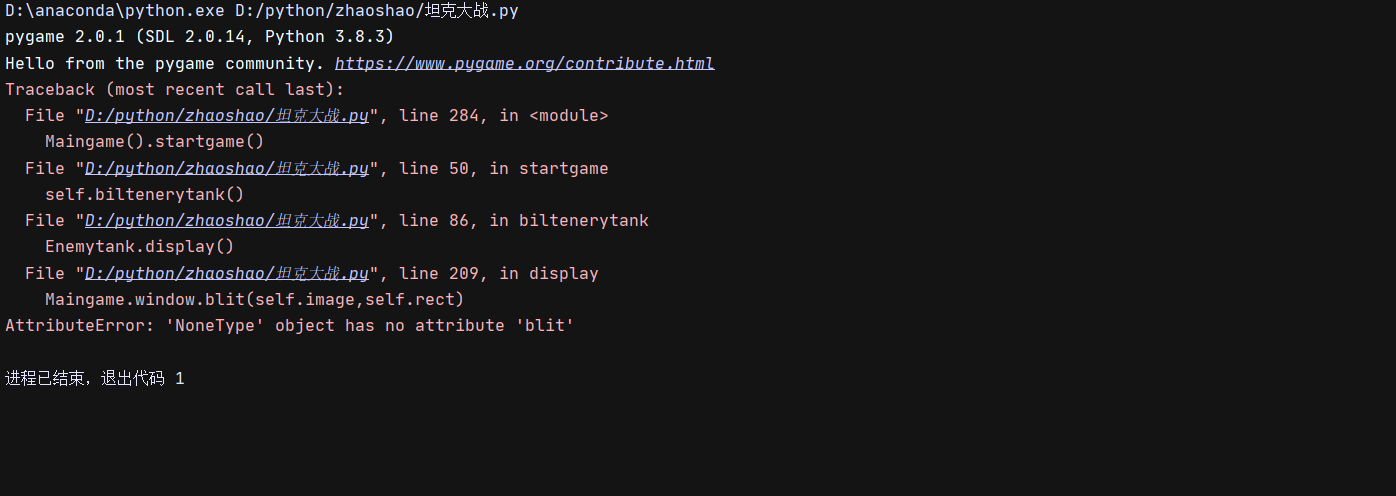Image resolution: width=1396 pixels, height=496 pixels.
Task: Open file link for line 86 biltenerytank
Action: (227, 220)
